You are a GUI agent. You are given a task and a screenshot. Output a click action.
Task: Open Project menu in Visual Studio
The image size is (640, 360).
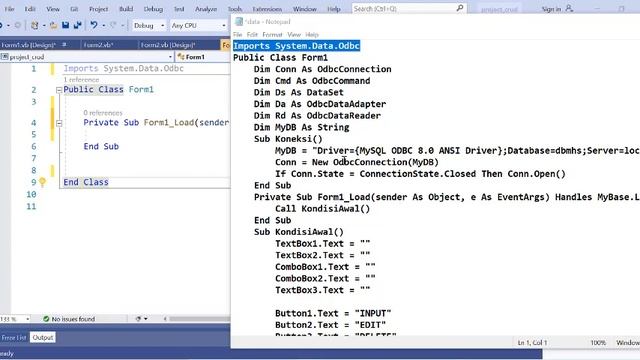click(98, 9)
